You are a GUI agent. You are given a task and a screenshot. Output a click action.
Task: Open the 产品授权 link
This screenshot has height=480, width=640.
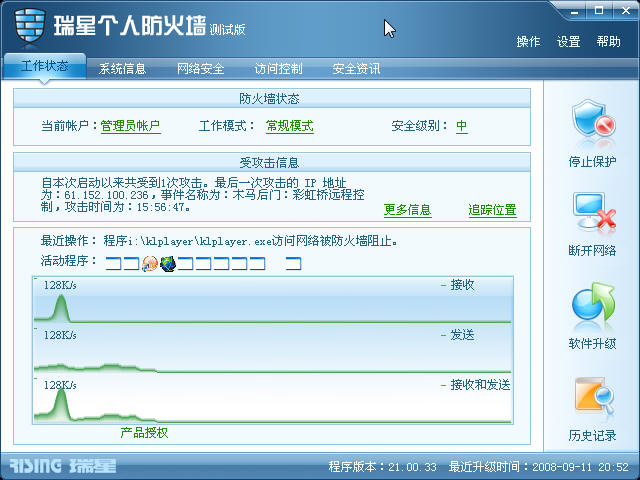pyautogui.click(x=144, y=433)
